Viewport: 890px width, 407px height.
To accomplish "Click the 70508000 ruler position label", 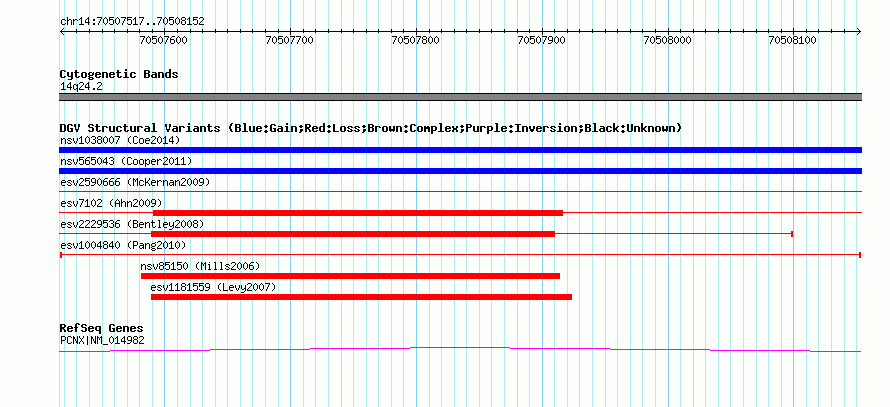I will (x=668, y=40).
